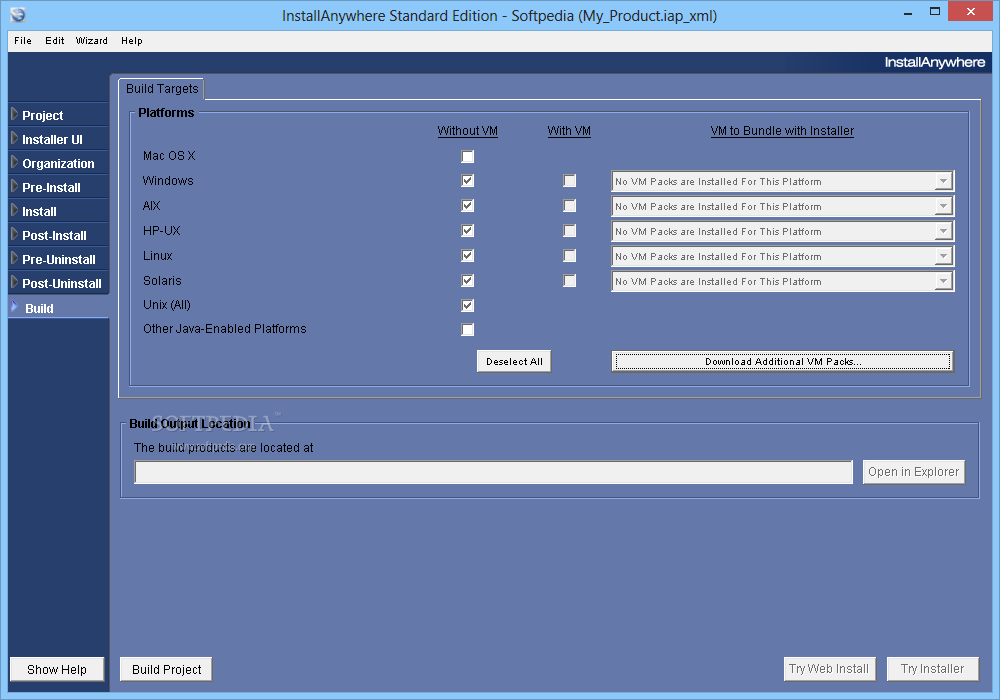Click the Build sidebar arrow
The height and width of the screenshot is (700, 1000).
(15, 307)
